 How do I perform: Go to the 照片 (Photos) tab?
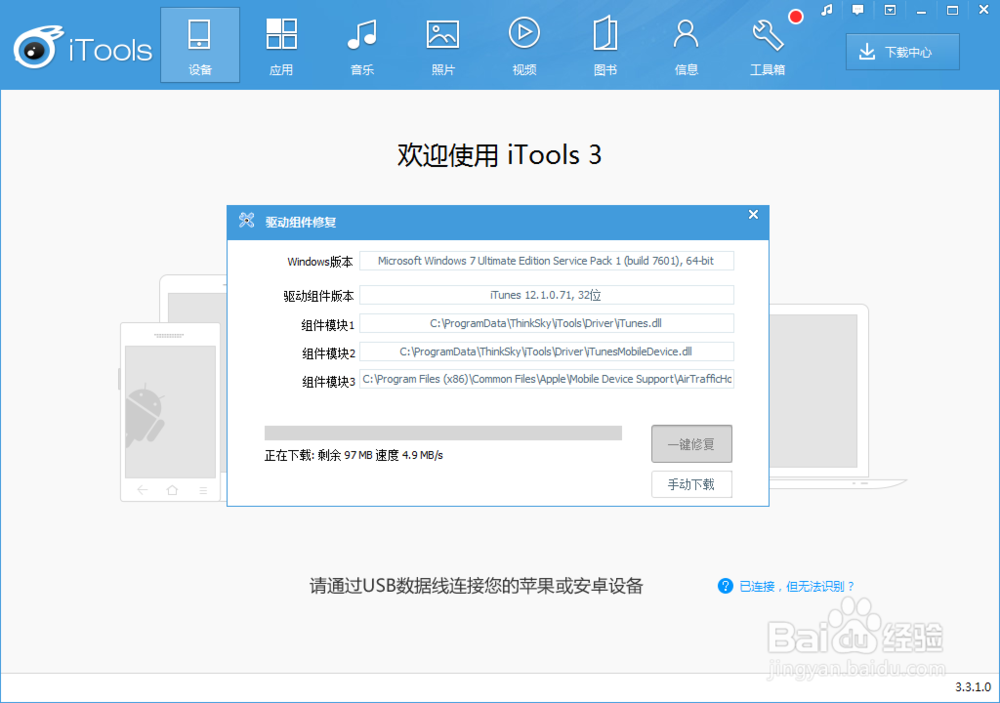point(443,45)
